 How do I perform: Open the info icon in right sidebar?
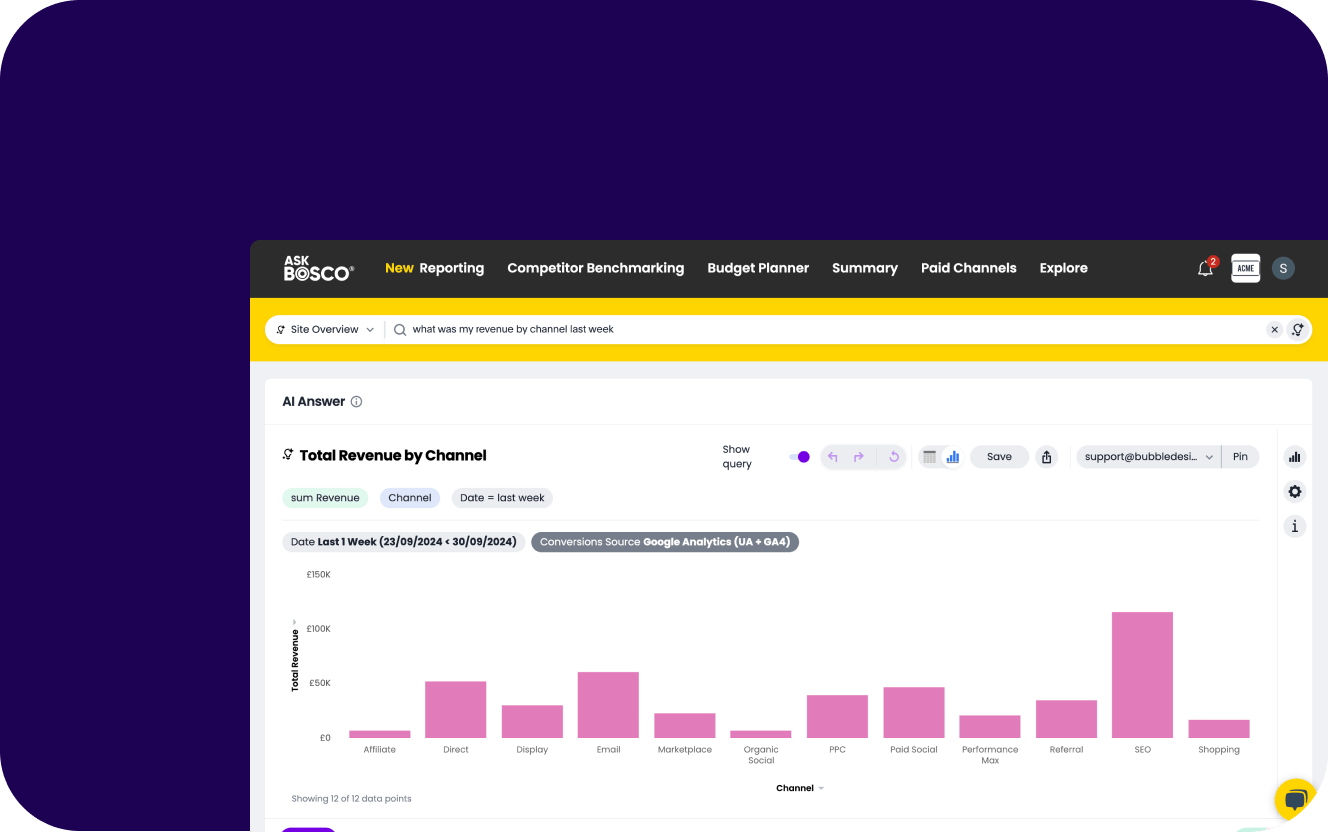click(1295, 526)
